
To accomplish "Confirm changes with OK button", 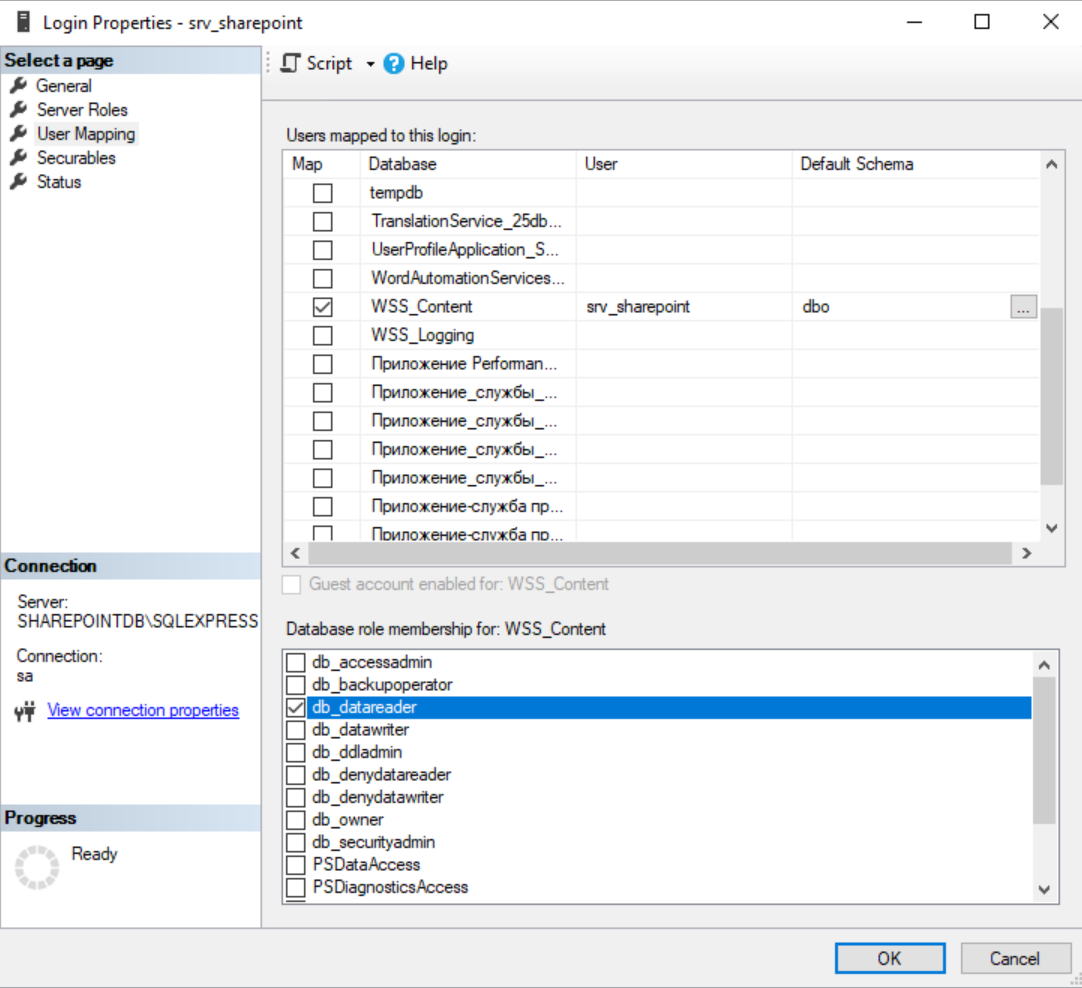I will pyautogui.click(x=889, y=958).
